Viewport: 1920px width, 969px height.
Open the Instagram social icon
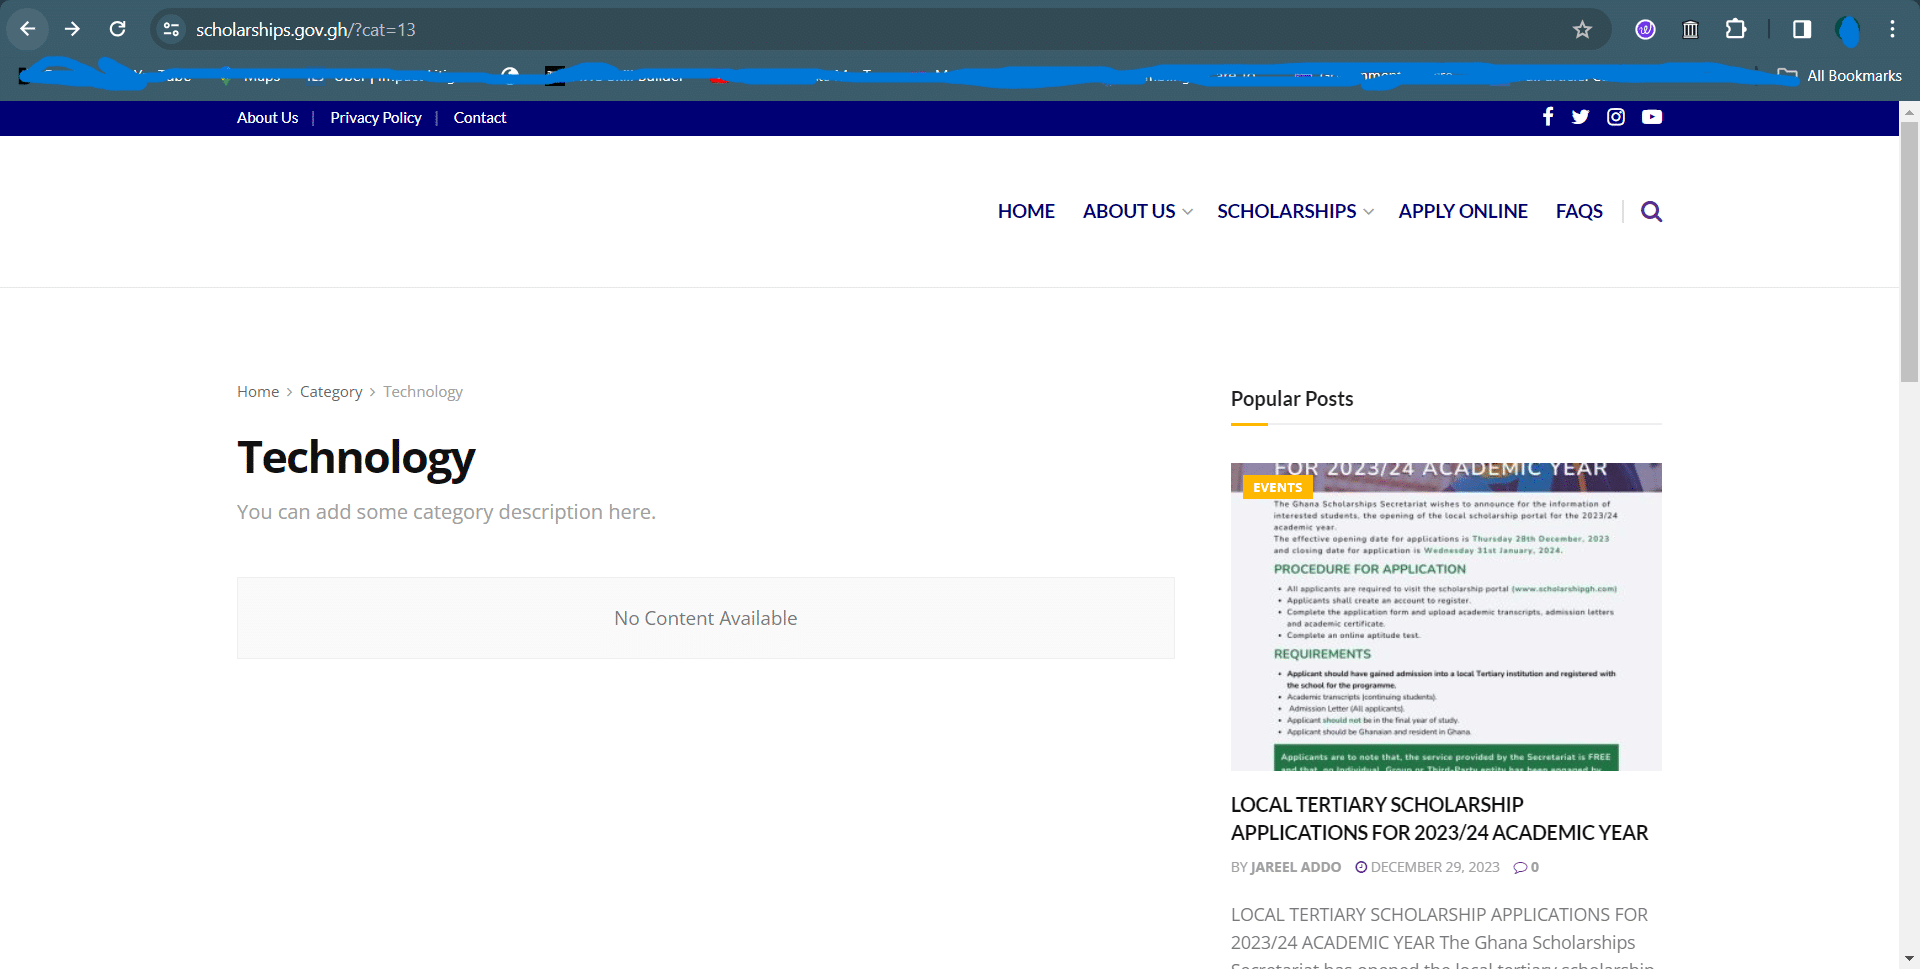click(1615, 117)
